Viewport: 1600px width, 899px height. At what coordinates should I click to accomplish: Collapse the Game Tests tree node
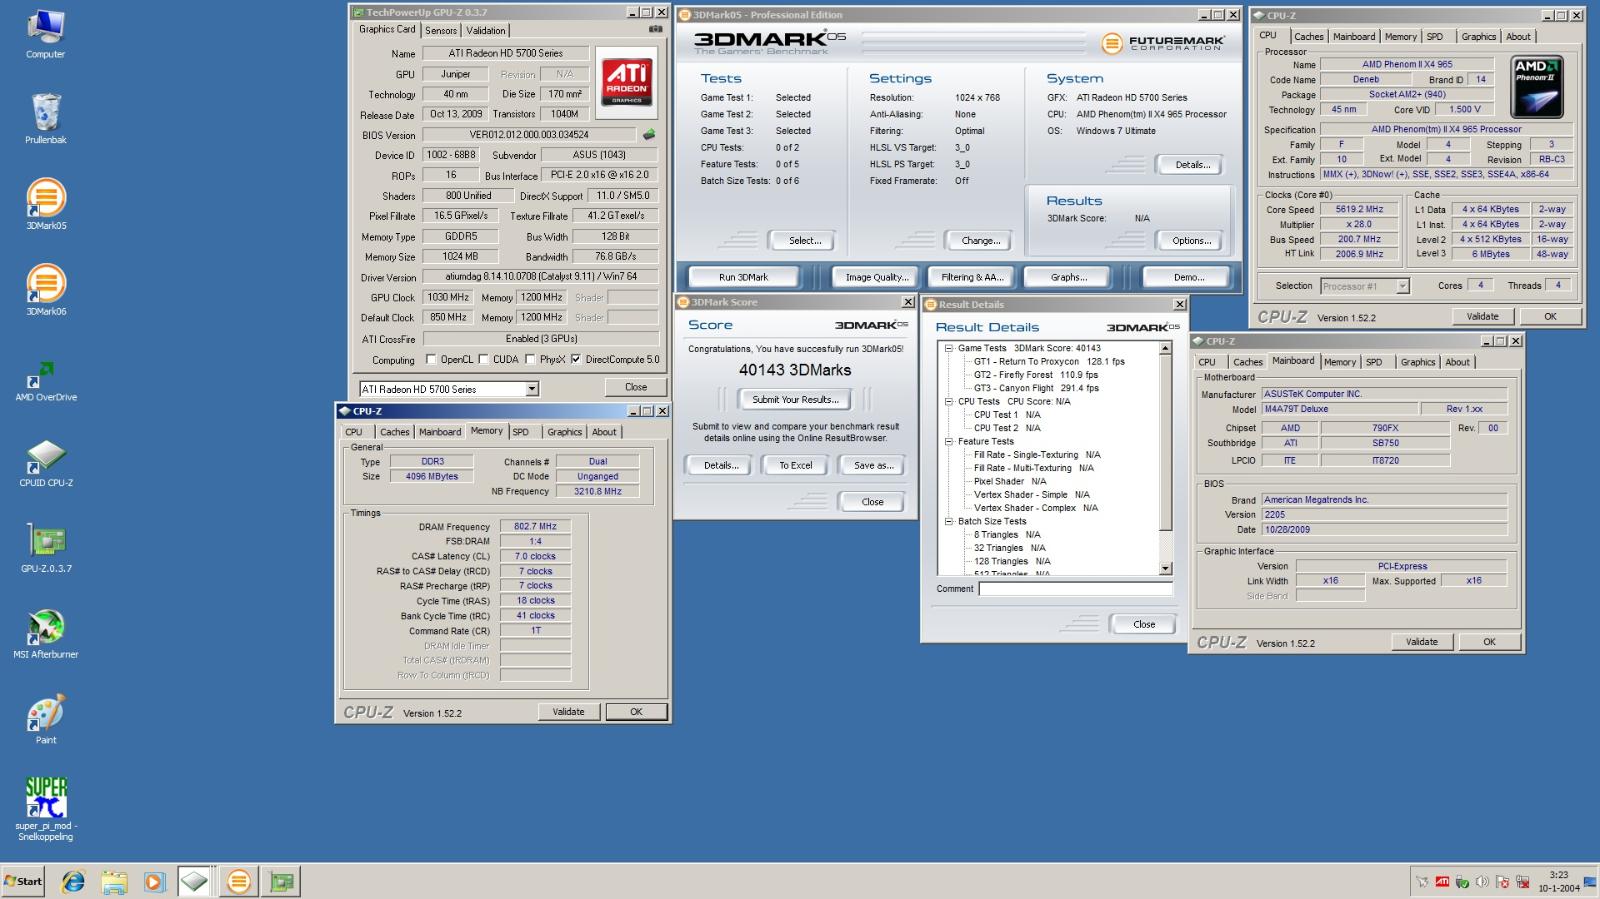948,348
